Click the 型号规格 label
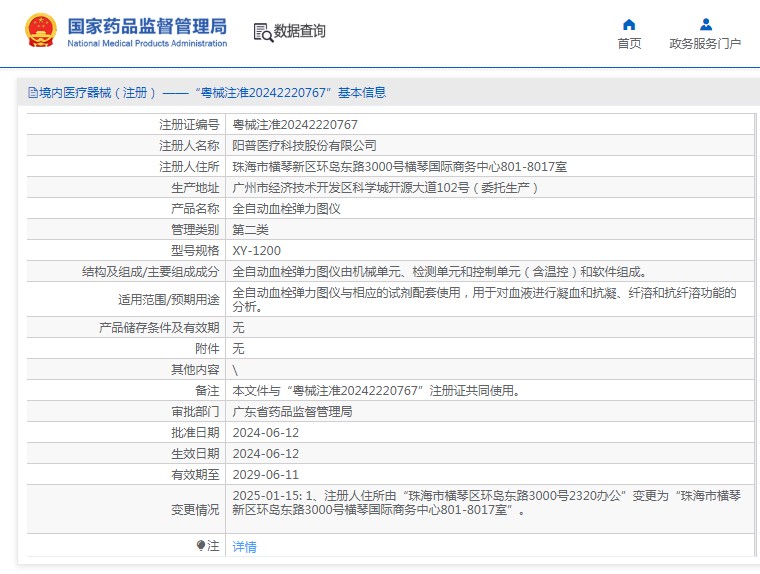Screen dimensions: 760x574 [x=195, y=251]
